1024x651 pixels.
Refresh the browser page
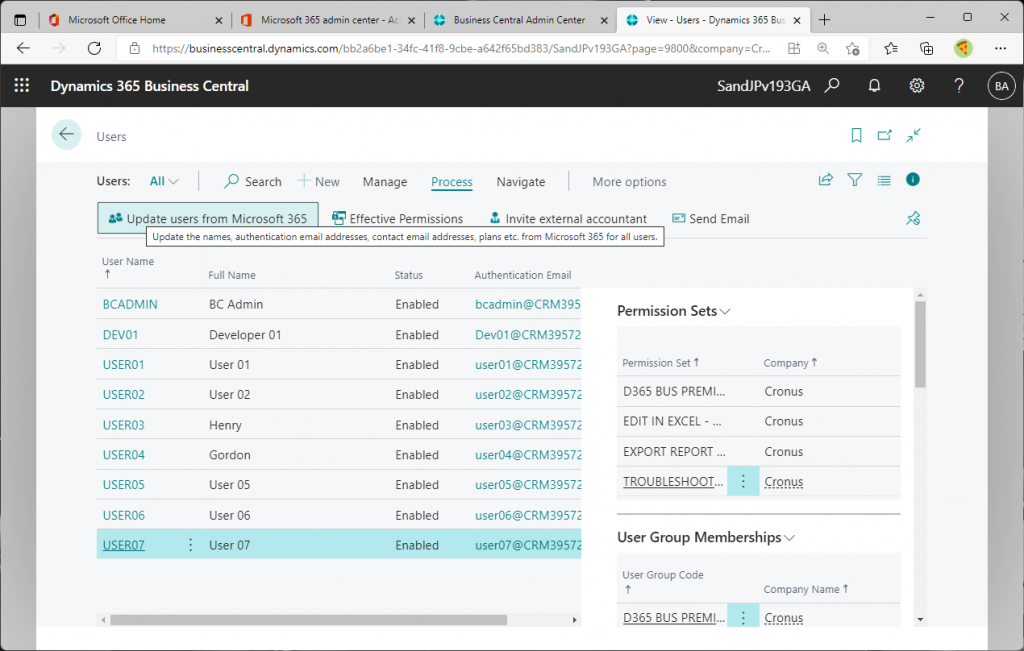click(94, 48)
